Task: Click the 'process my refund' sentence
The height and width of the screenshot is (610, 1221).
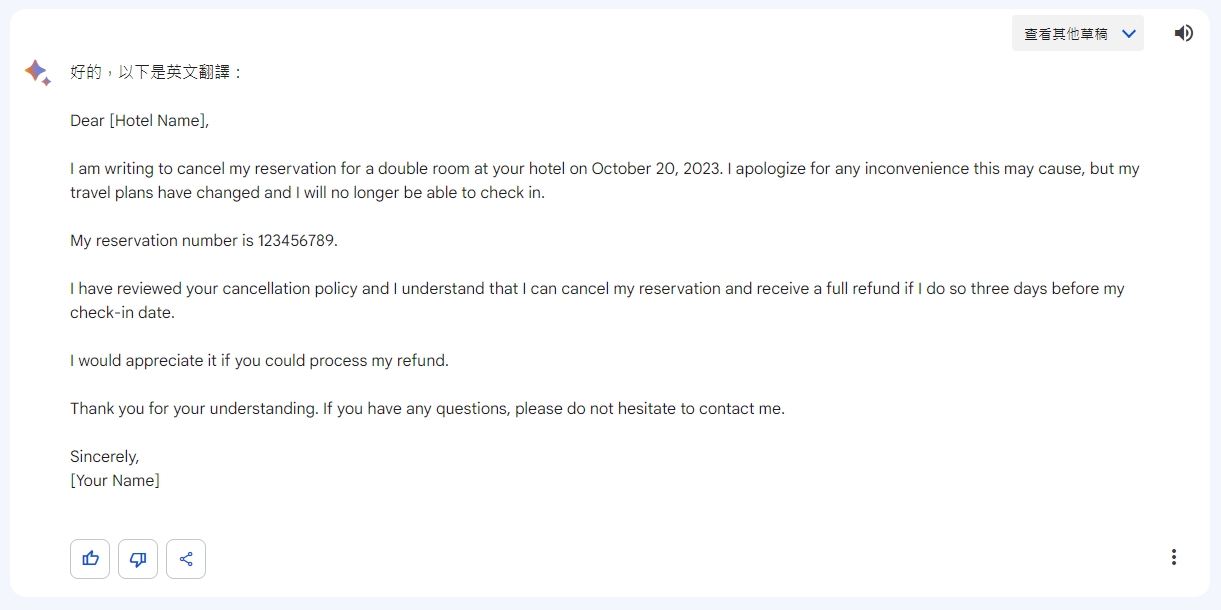Action: (259, 360)
